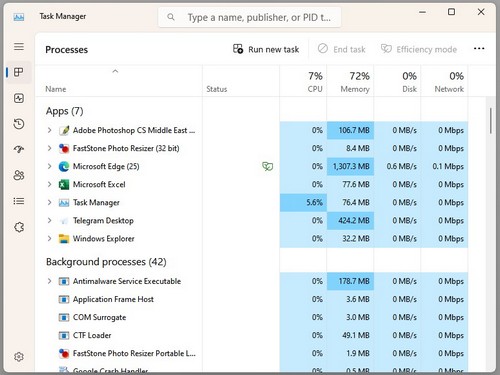This screenshot has height=375, width=500.
Task: Click Run new task button
Action: coord(266,49)
